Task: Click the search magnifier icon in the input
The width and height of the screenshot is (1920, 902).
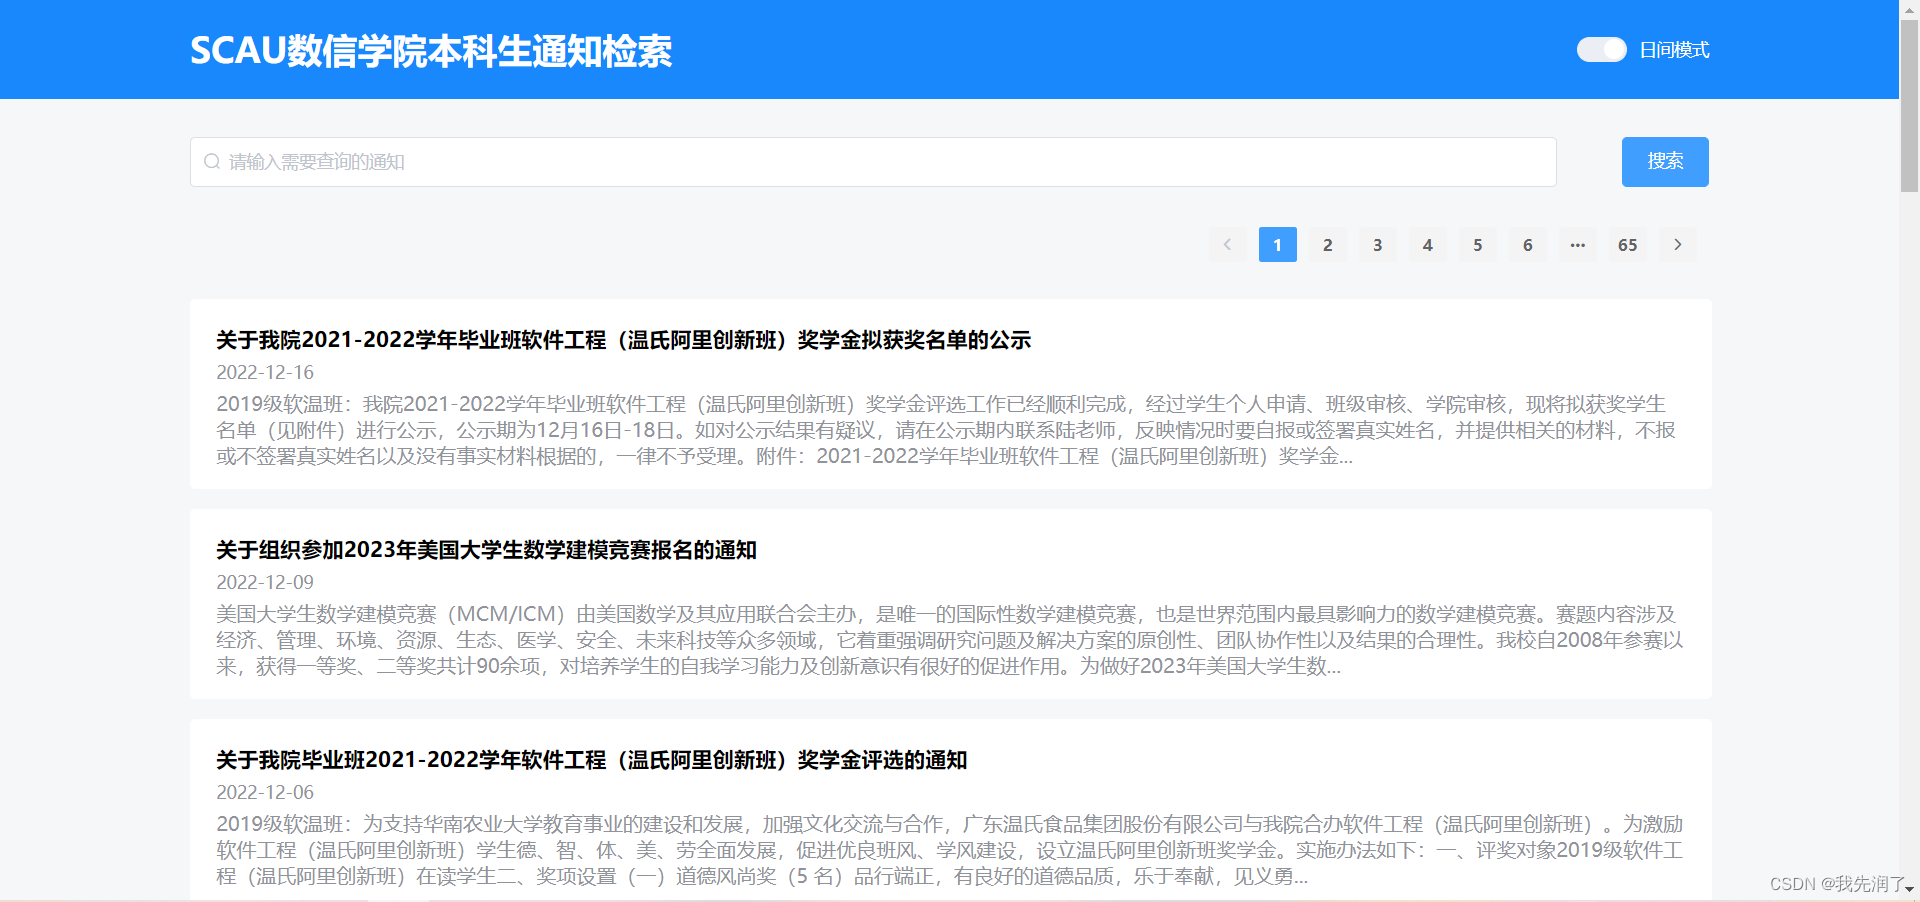Action: (212, 161)
